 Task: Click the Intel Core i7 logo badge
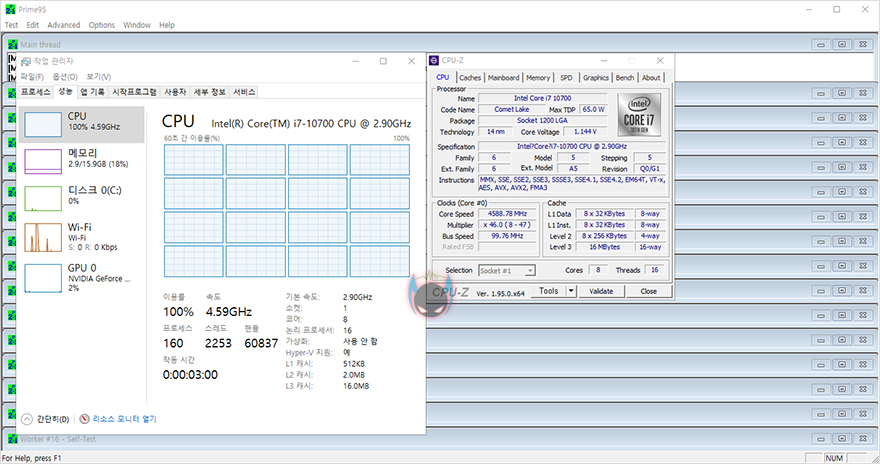[x=639, y=114]
